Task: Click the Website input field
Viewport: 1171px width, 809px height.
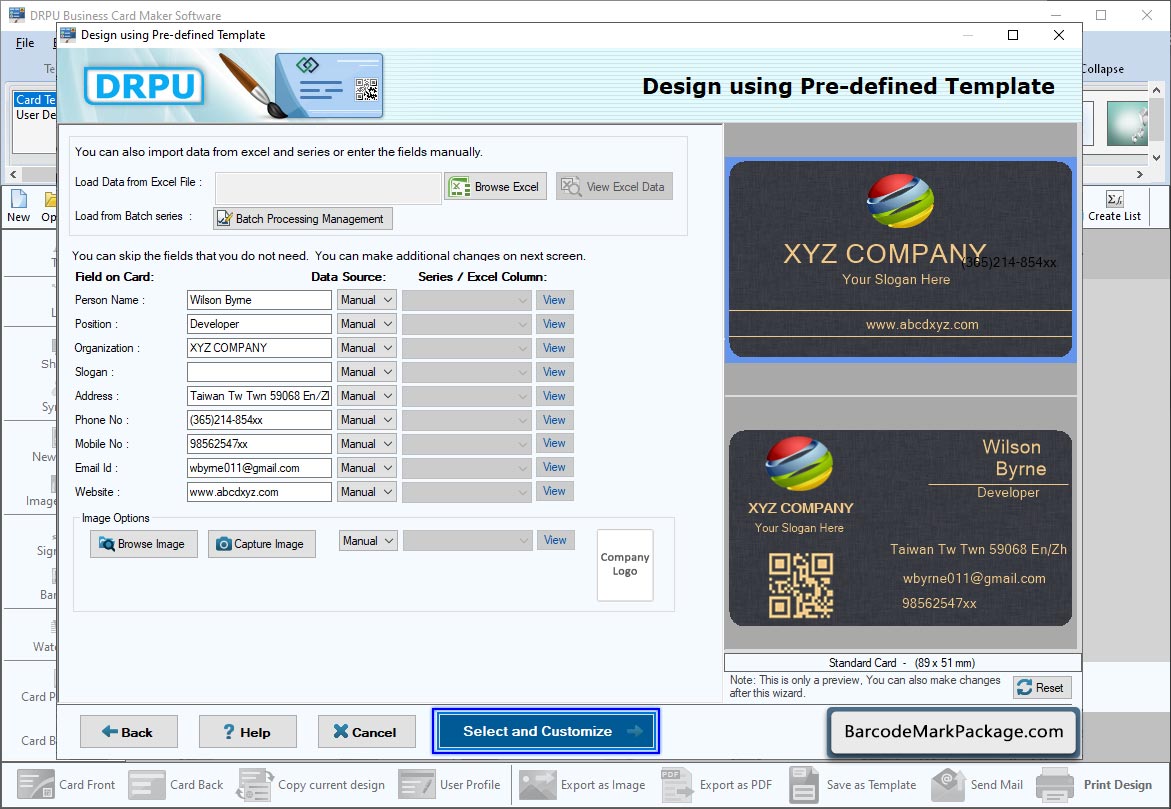Action: pyautogui.click(x=259, y=492)
